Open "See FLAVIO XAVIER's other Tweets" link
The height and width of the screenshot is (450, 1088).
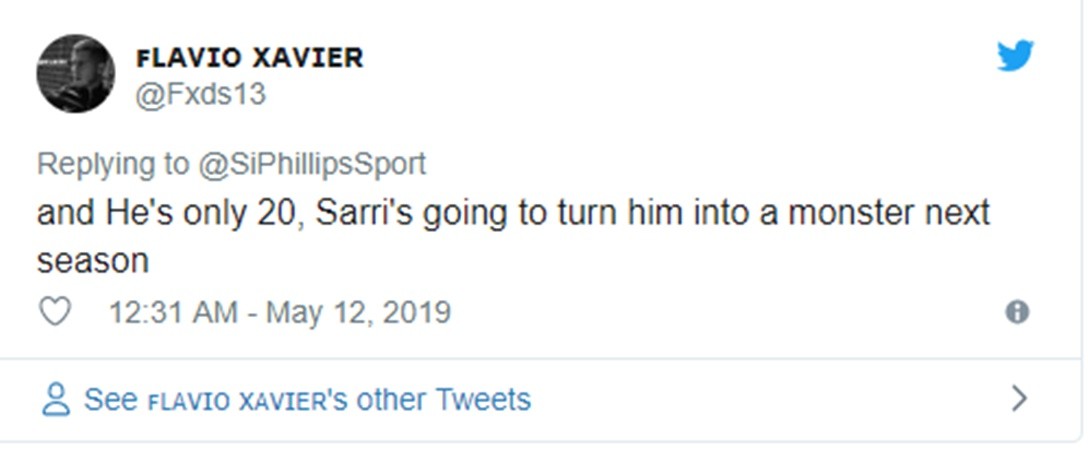coord(307,400)
